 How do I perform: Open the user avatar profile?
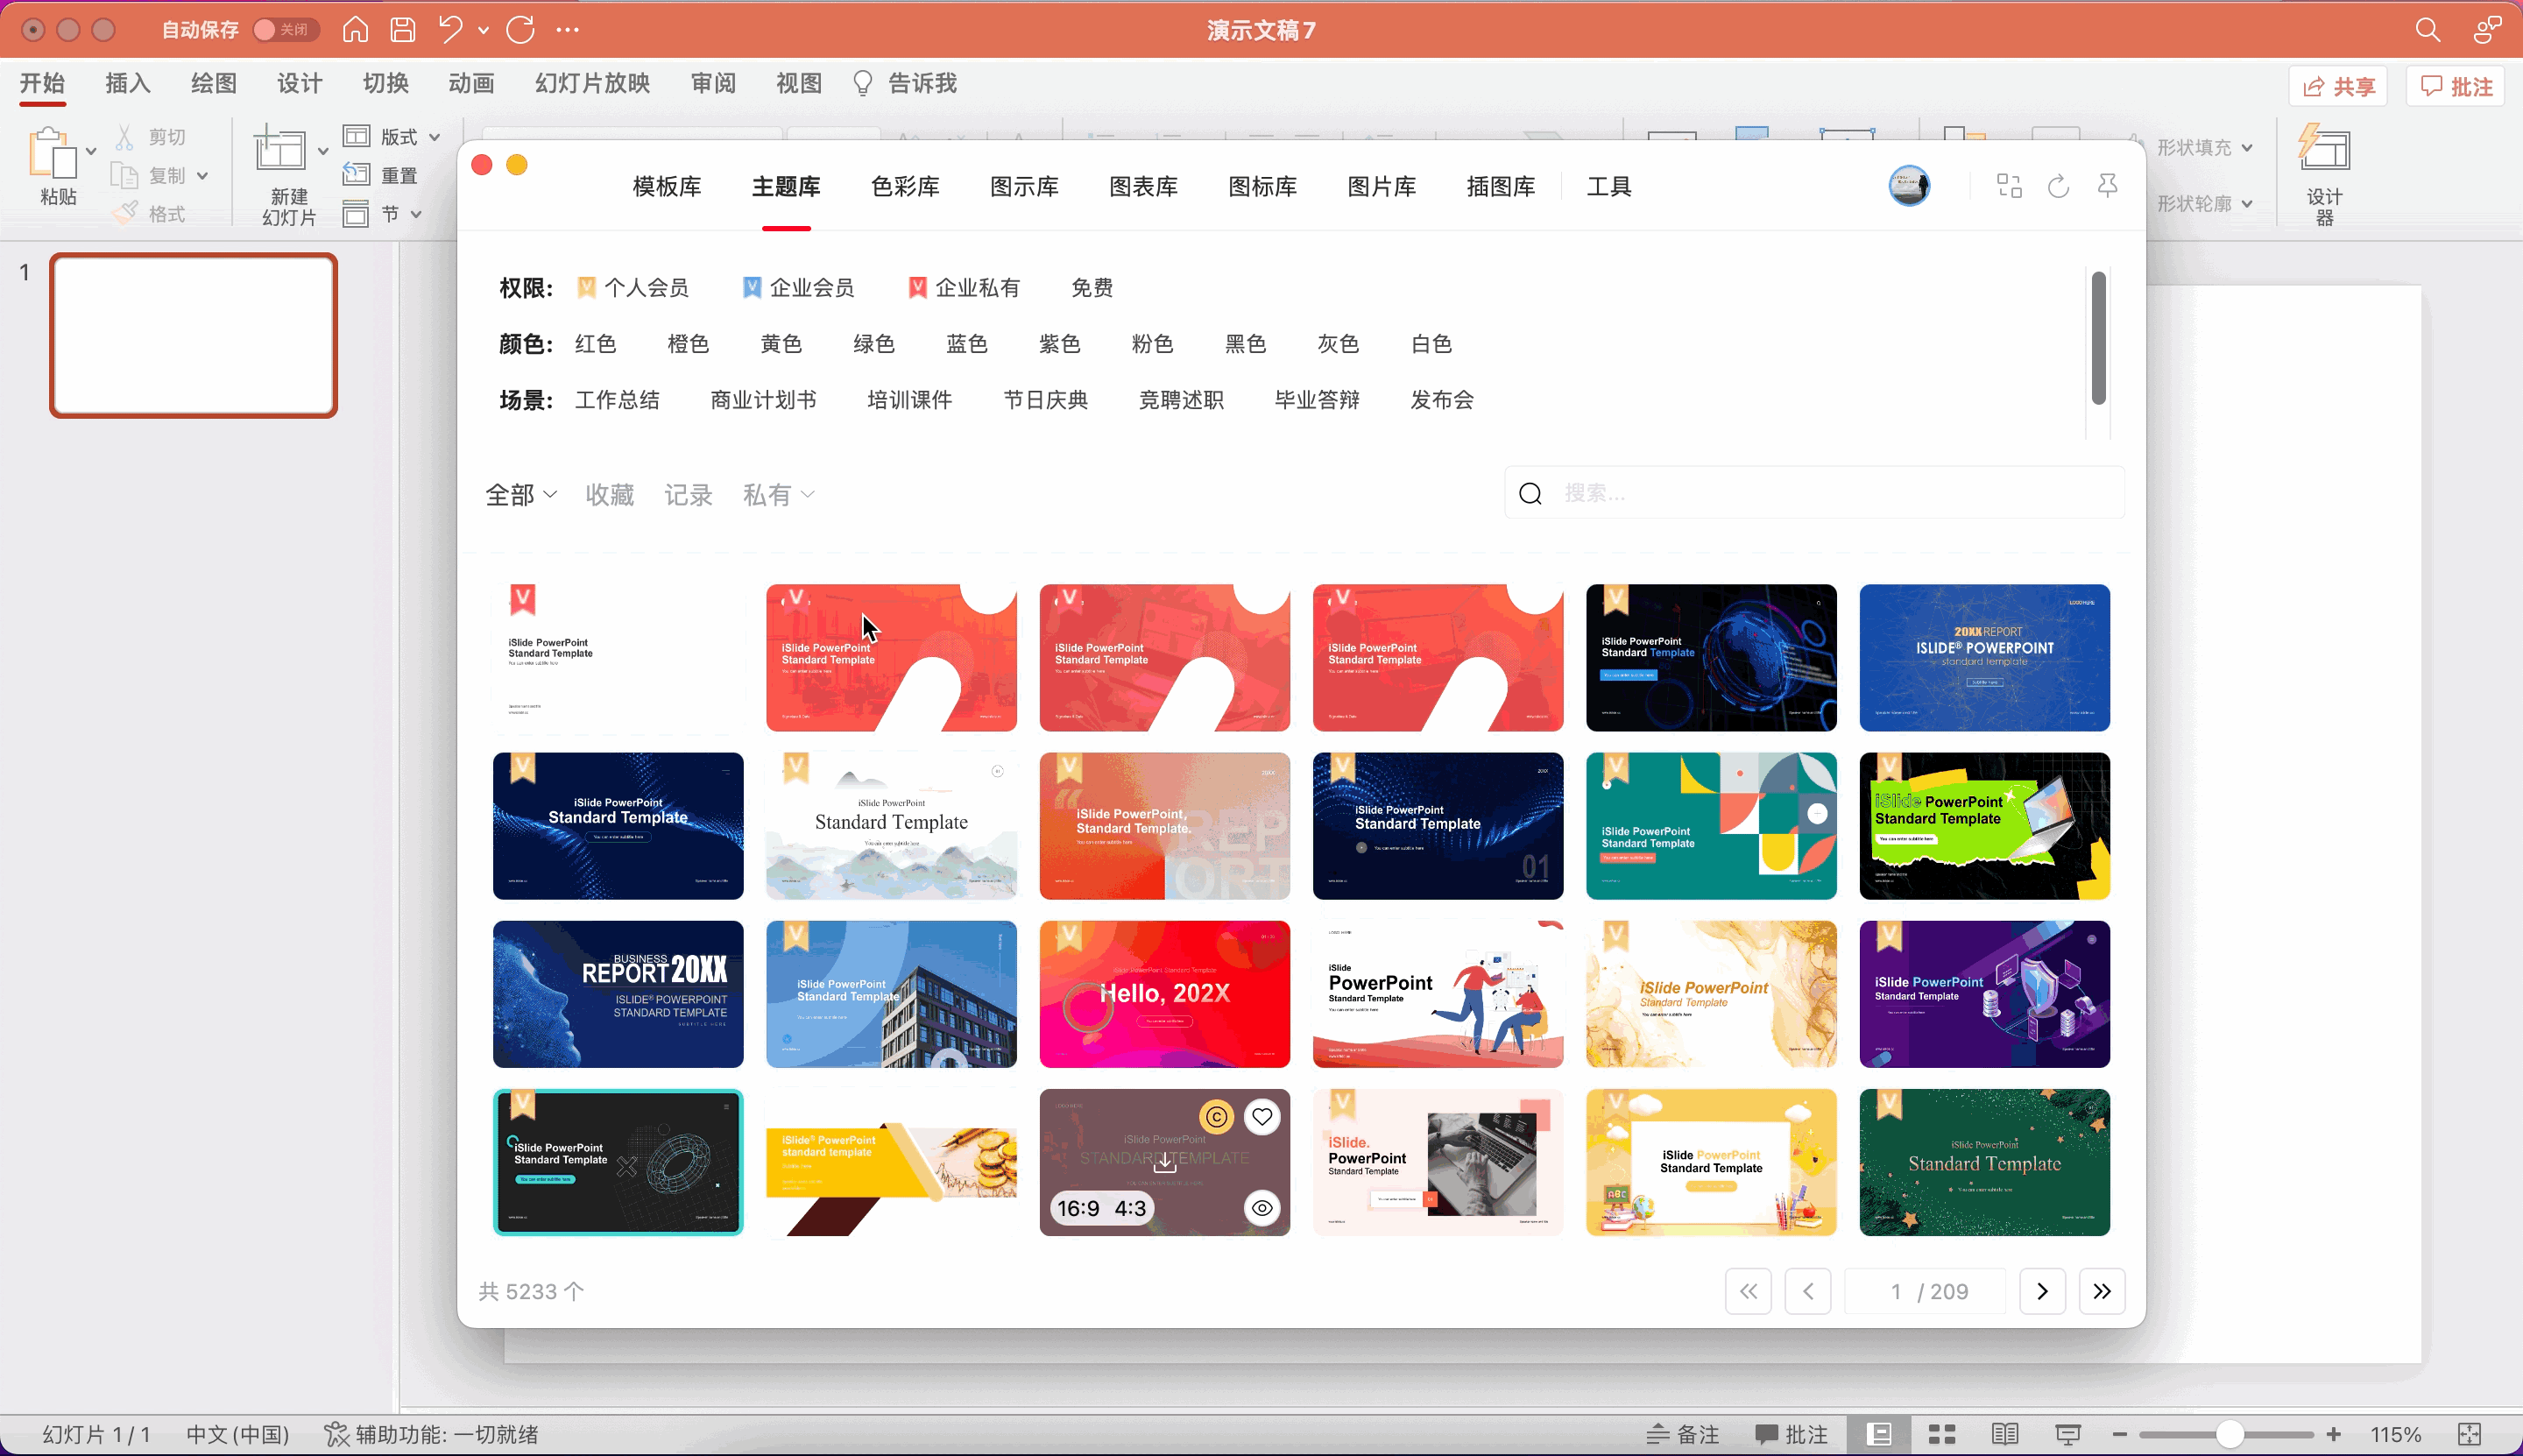[1908, 186]
